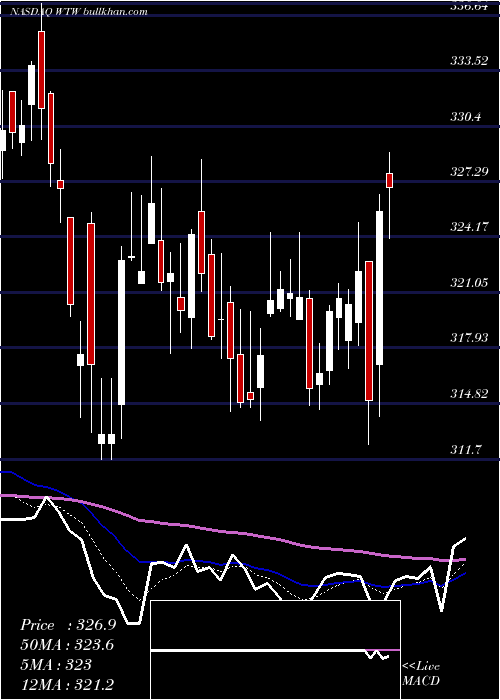Click the Live MACD inset chart box
Screen dimensions: 500x700
tap(275, 650)
